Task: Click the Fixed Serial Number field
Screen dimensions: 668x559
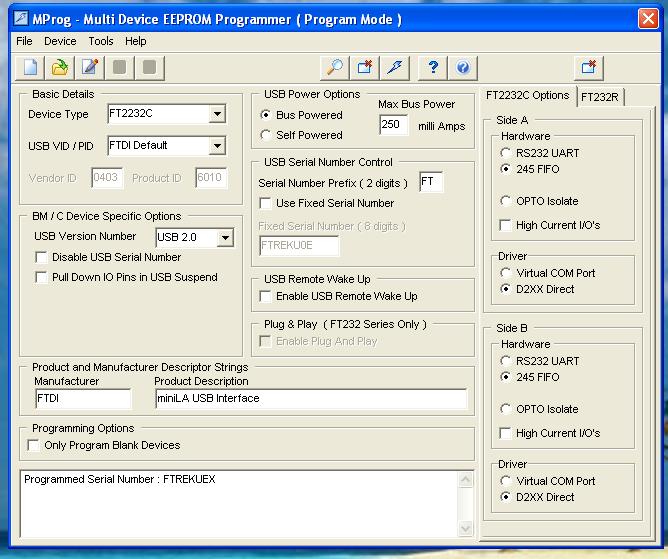Action: (299, 246)
